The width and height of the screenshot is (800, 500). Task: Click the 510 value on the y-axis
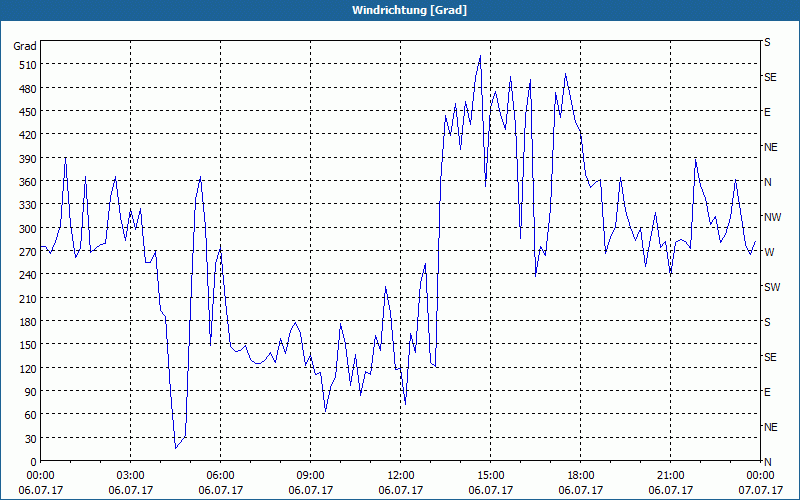pos(28,65)
